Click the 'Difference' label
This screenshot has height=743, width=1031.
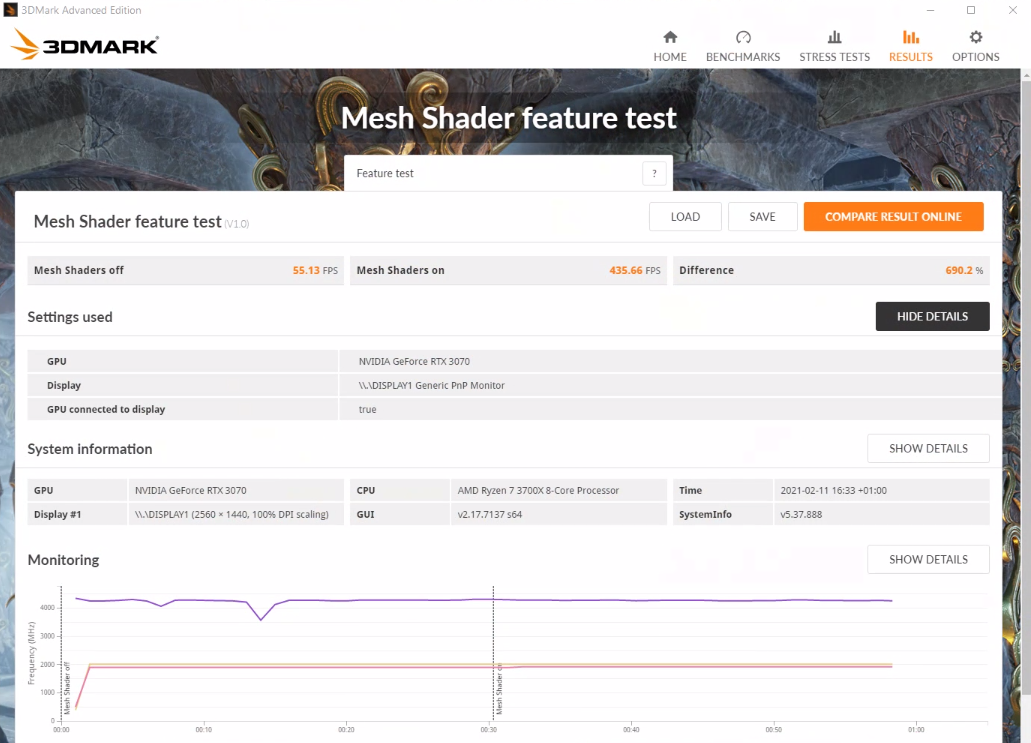click(706, 270)
